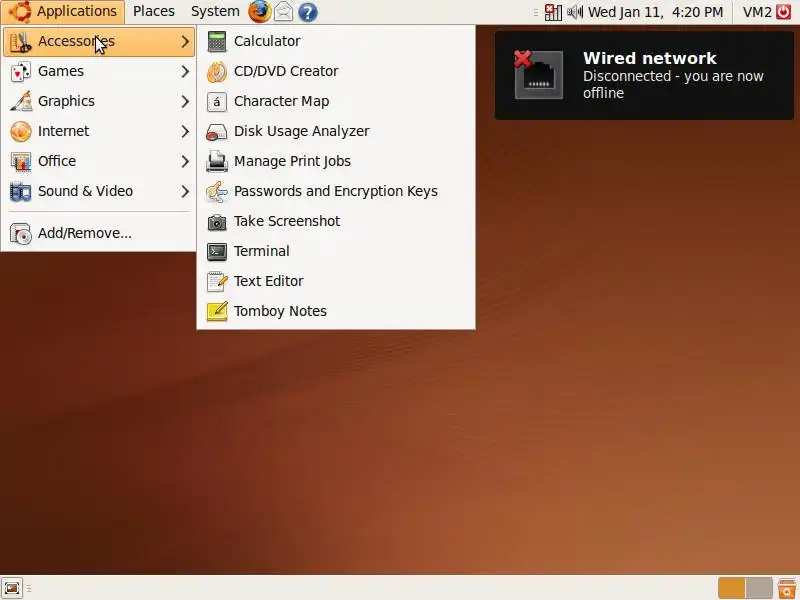This screenshot has width=800, height=600.
Task: Click the Accessories category icon
Action: (x=21, y=42)
